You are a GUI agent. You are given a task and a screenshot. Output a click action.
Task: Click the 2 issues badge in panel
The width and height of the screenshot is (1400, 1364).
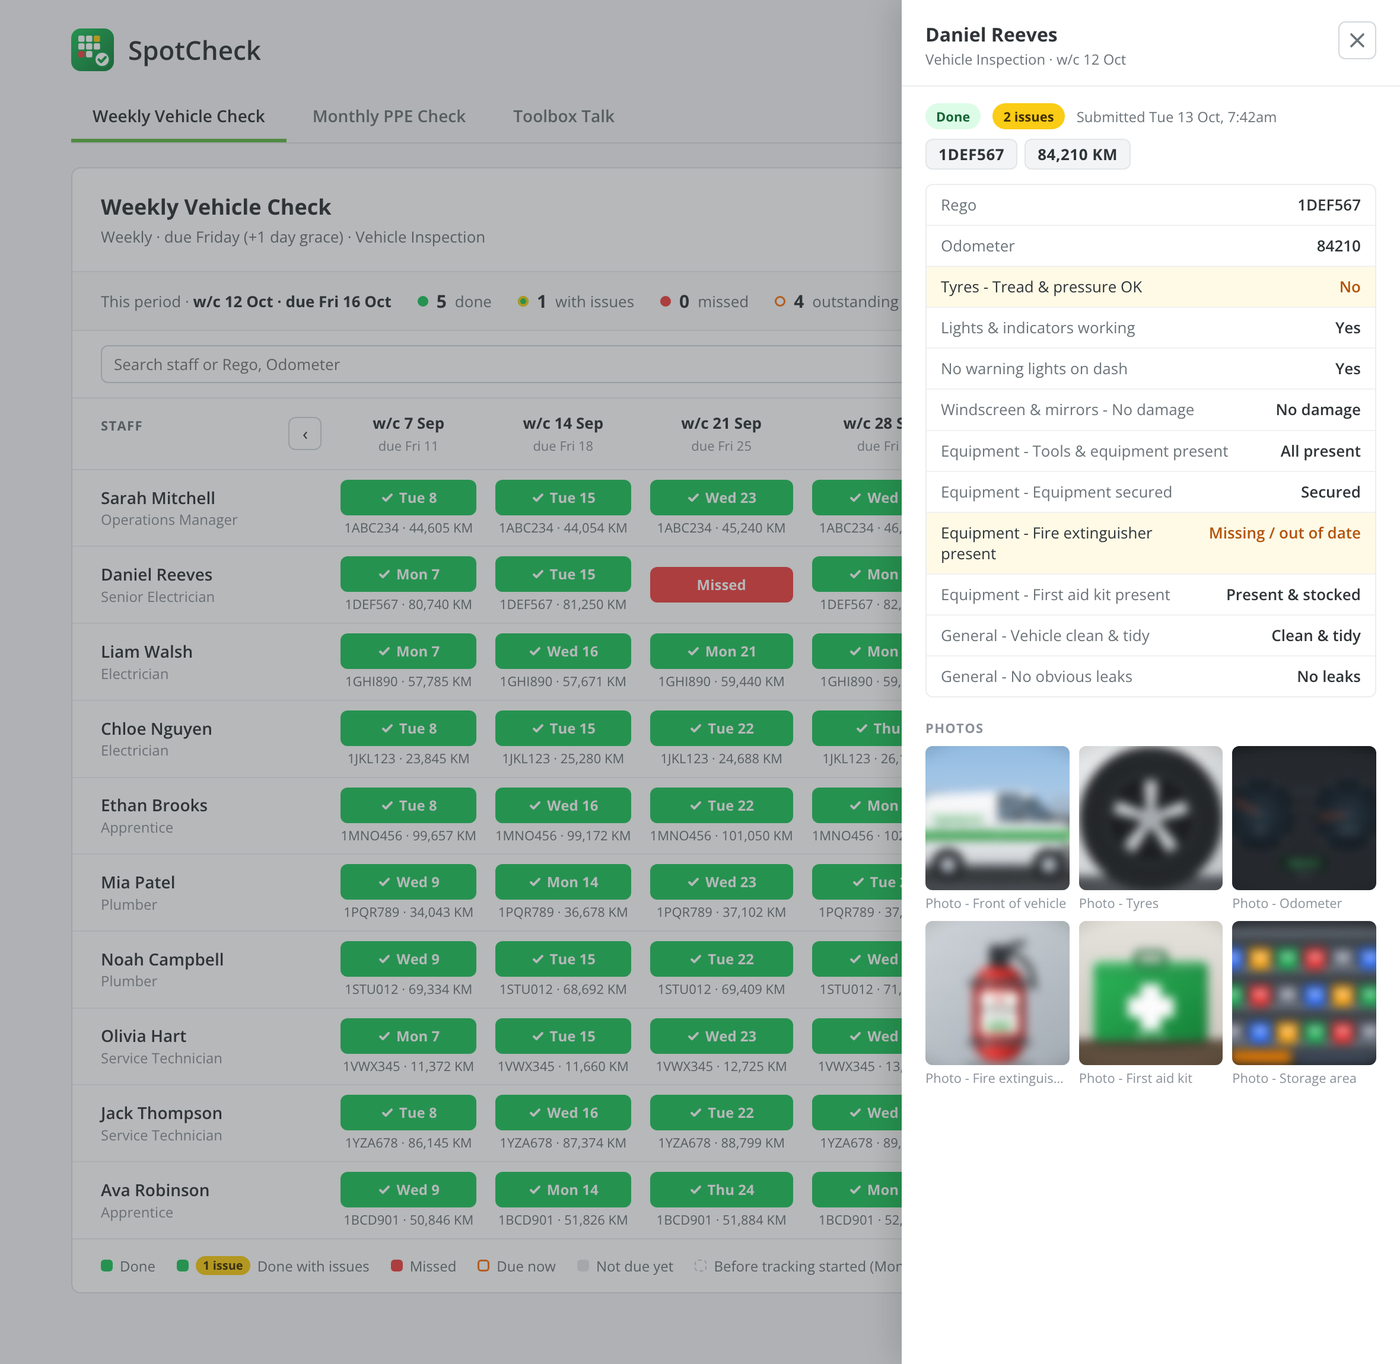(1028, 117)
